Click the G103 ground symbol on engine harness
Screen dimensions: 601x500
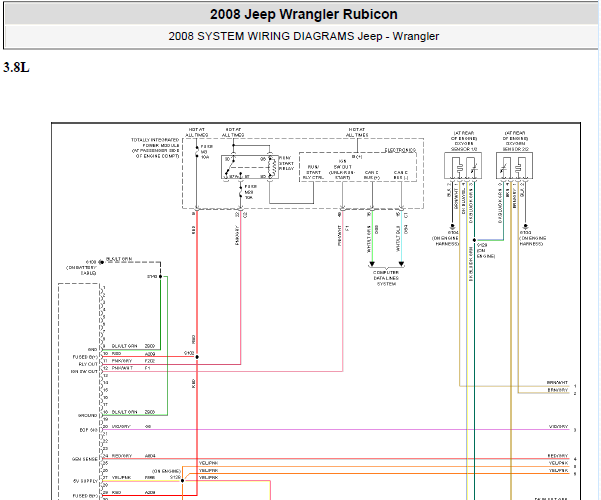525,227
